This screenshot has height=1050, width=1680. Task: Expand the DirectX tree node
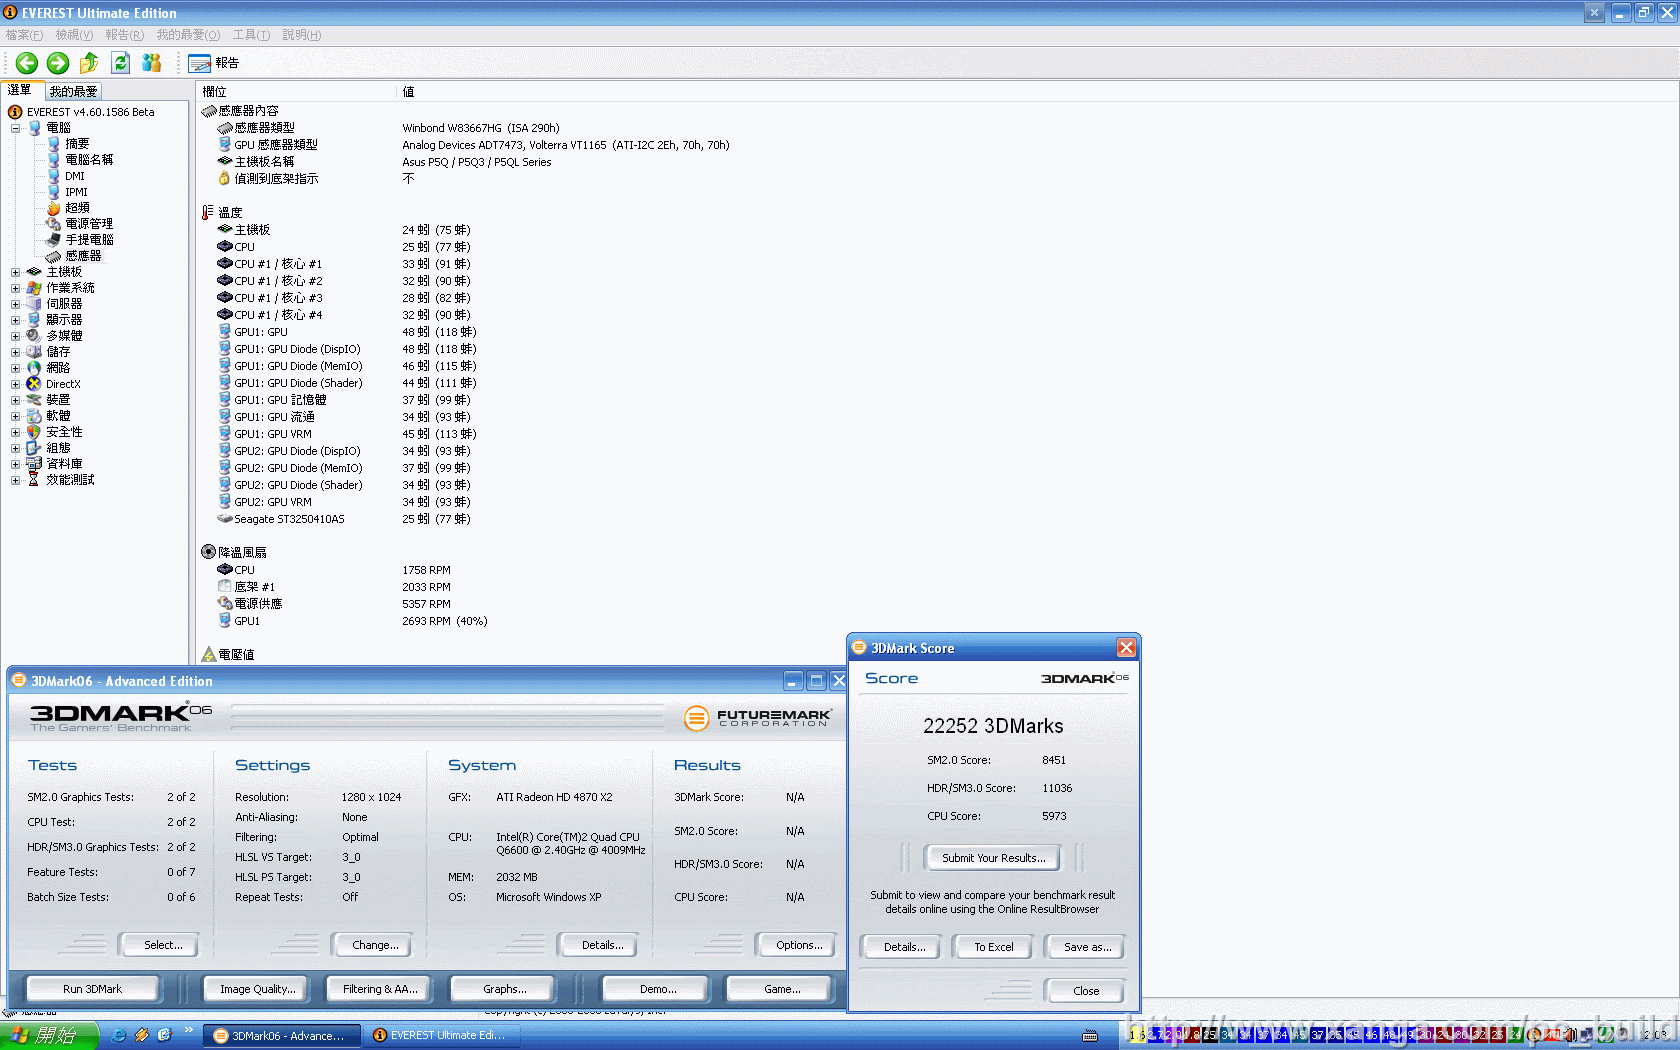(x=15, y=384)
